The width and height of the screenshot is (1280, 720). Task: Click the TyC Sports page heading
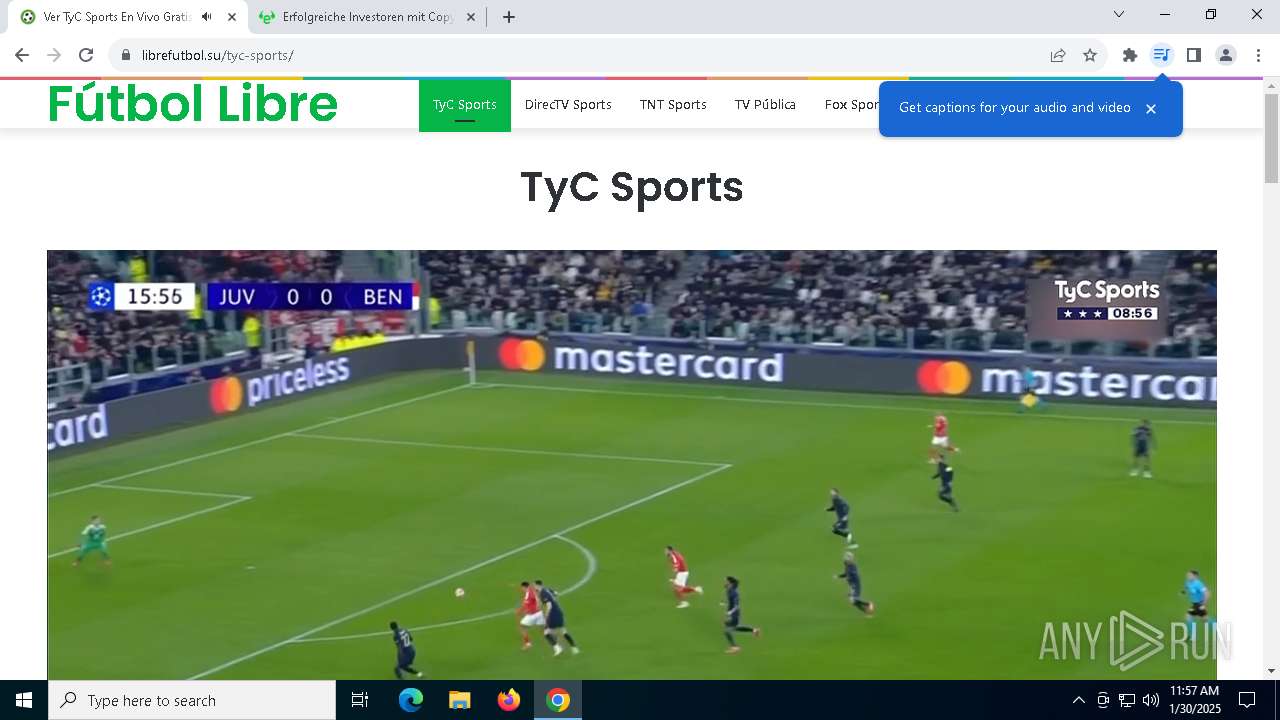632,187
